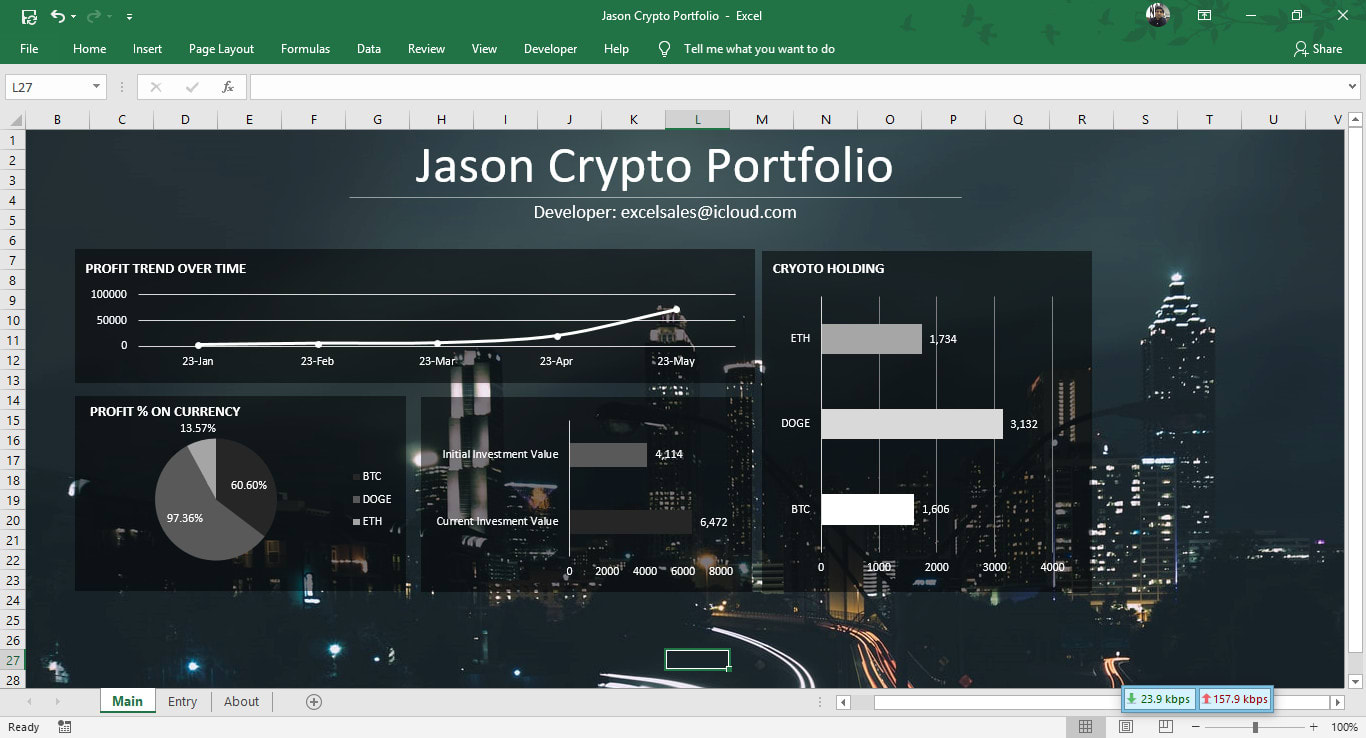Open the Customize Quick Access Toolbar menu

[128, 16]
